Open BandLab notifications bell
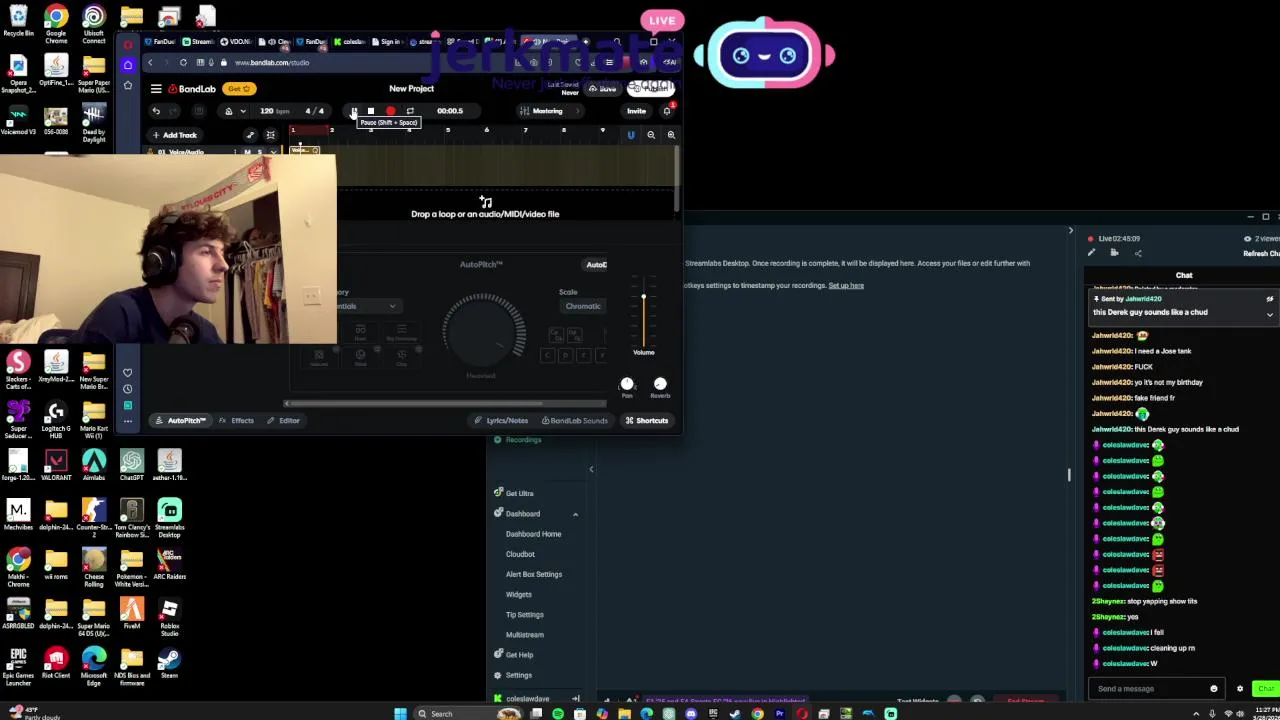The width and height of the screenshot is (1280, 720). (667, 111)
